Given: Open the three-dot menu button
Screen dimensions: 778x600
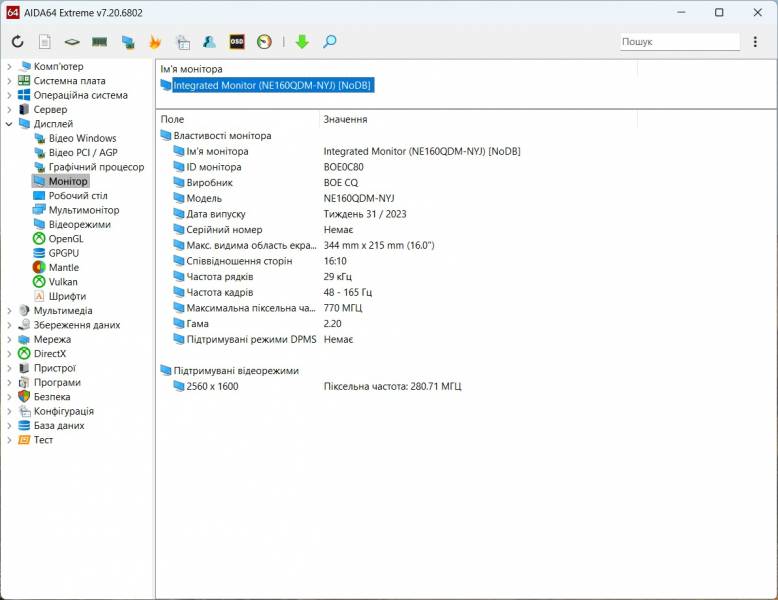Looking at the screenshot, I should [x=755, y=42].
